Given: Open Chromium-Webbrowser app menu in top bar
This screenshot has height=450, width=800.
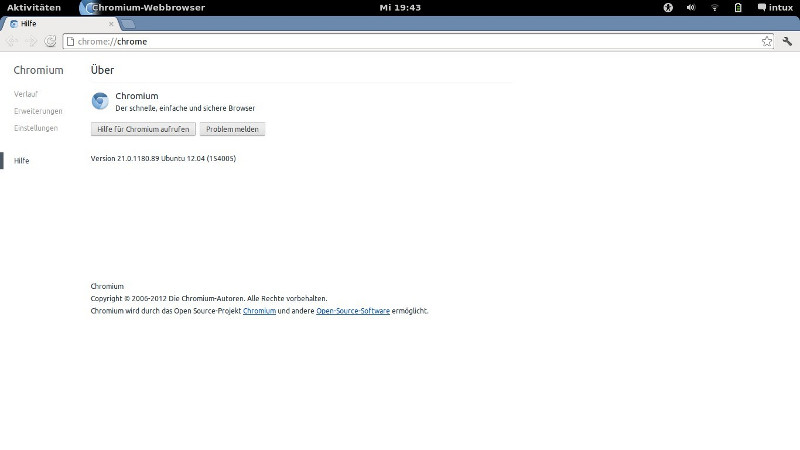Looking at the screenshot, I should pyautogui.click(x=142, y=8).
